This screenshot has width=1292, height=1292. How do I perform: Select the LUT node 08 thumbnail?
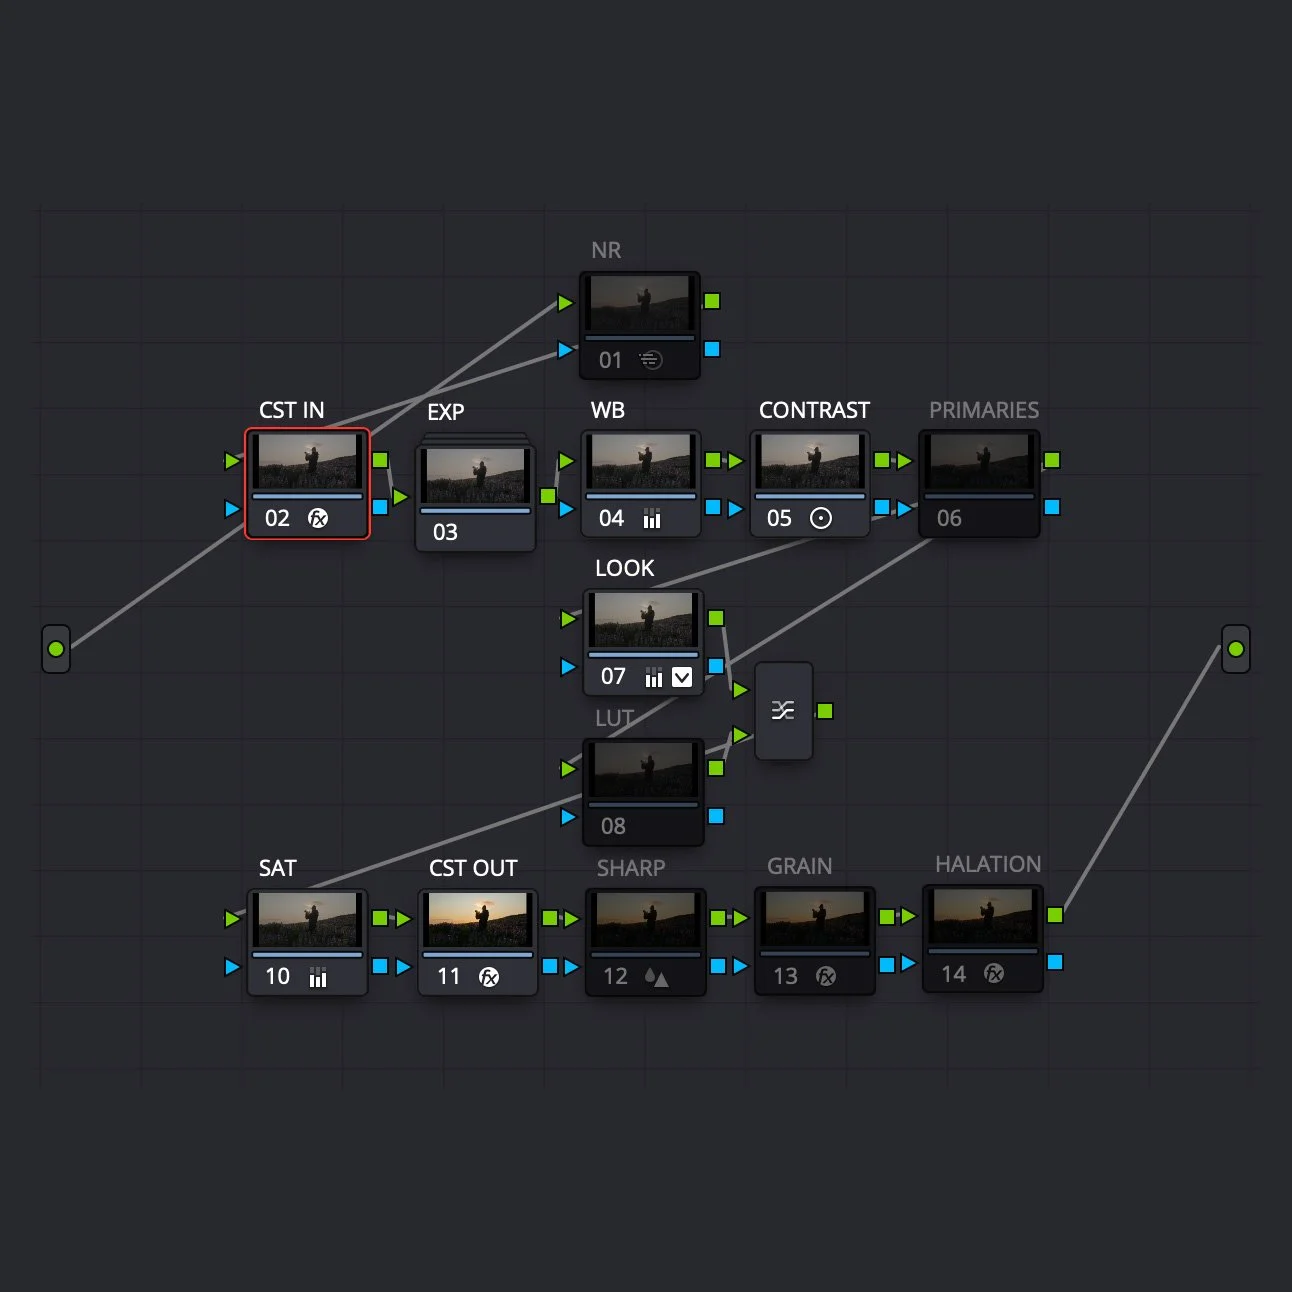click(644, 768)
